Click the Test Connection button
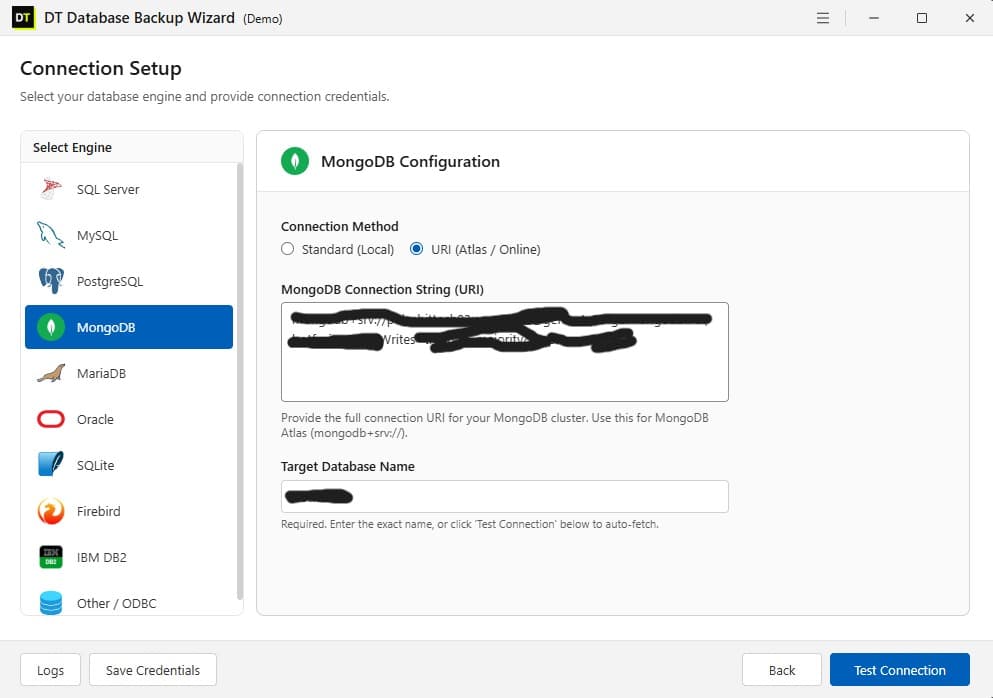 click(x=899, y=669)
